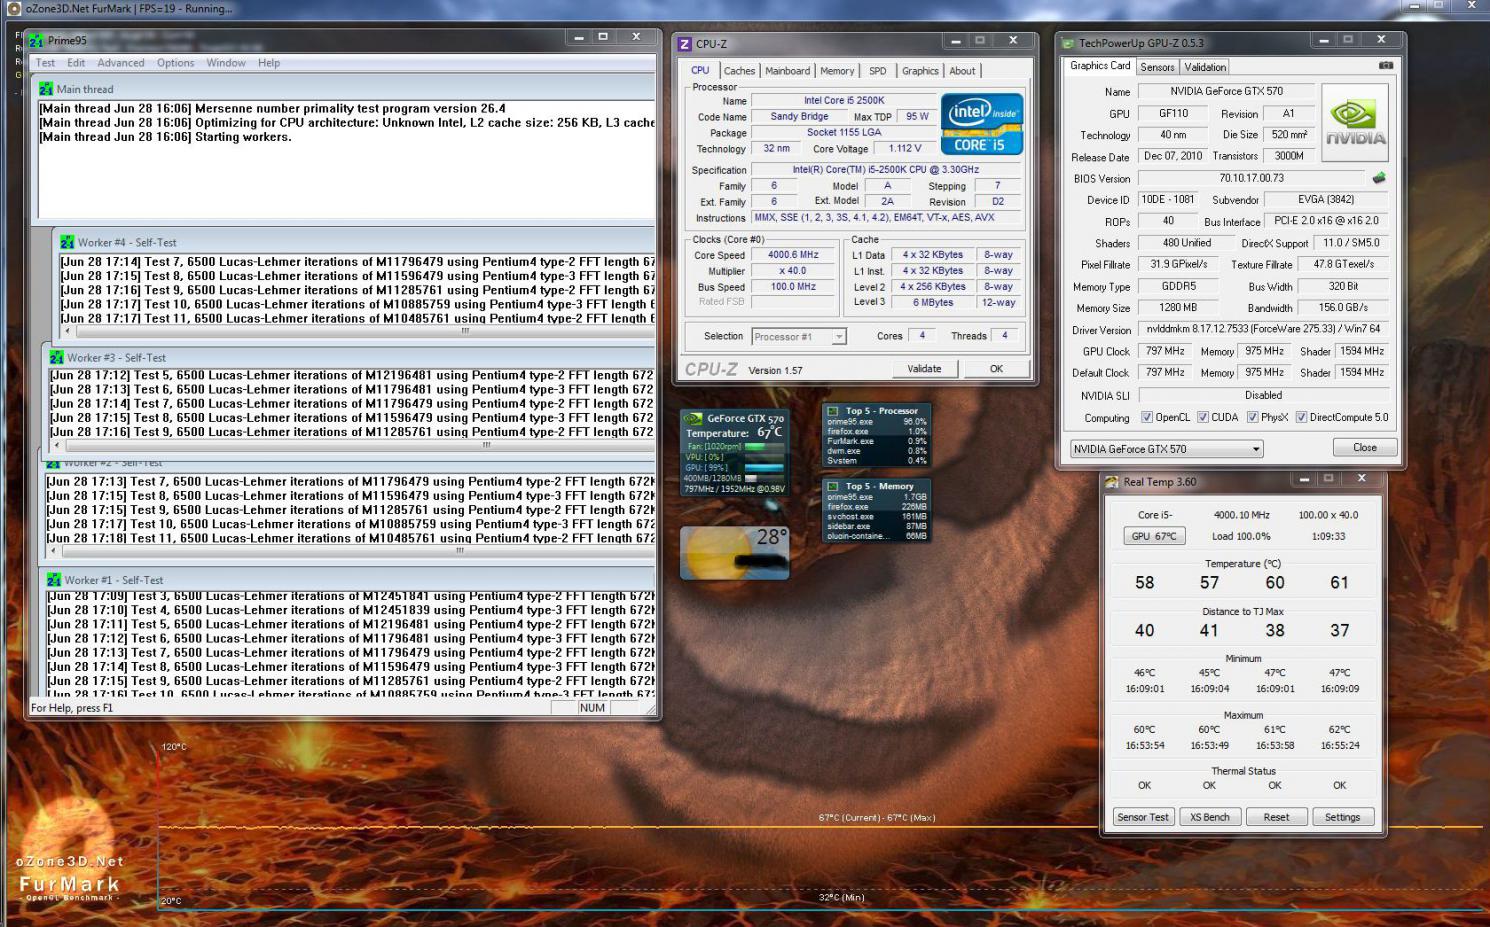Open Settings in Real Temp

click(x=1342, y=817)
